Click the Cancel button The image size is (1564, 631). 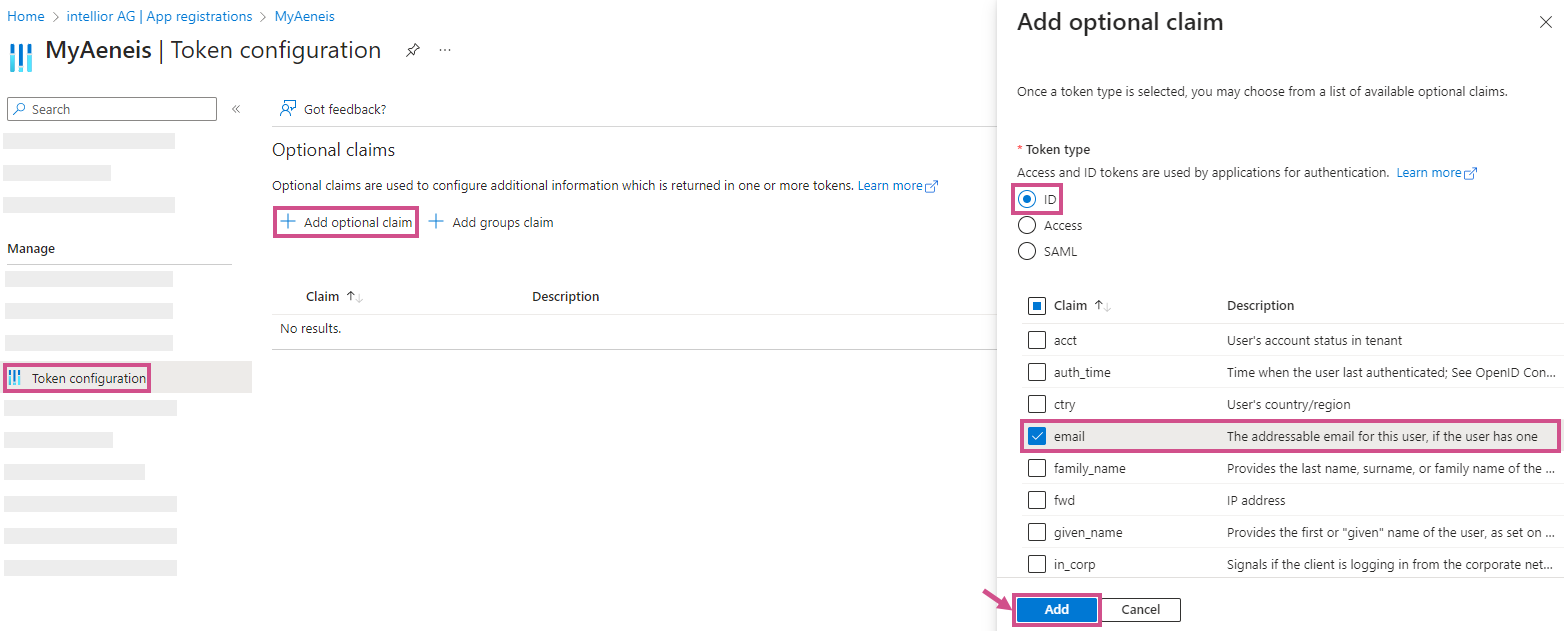pyautogui.click(x=1140, y=610)
